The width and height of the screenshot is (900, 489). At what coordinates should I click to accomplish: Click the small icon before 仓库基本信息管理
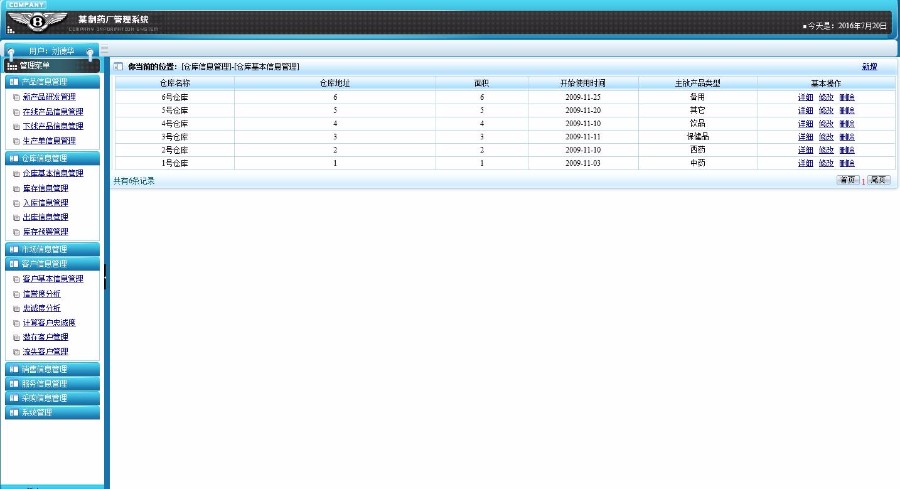pyautogui.click(x=16, y=173)
